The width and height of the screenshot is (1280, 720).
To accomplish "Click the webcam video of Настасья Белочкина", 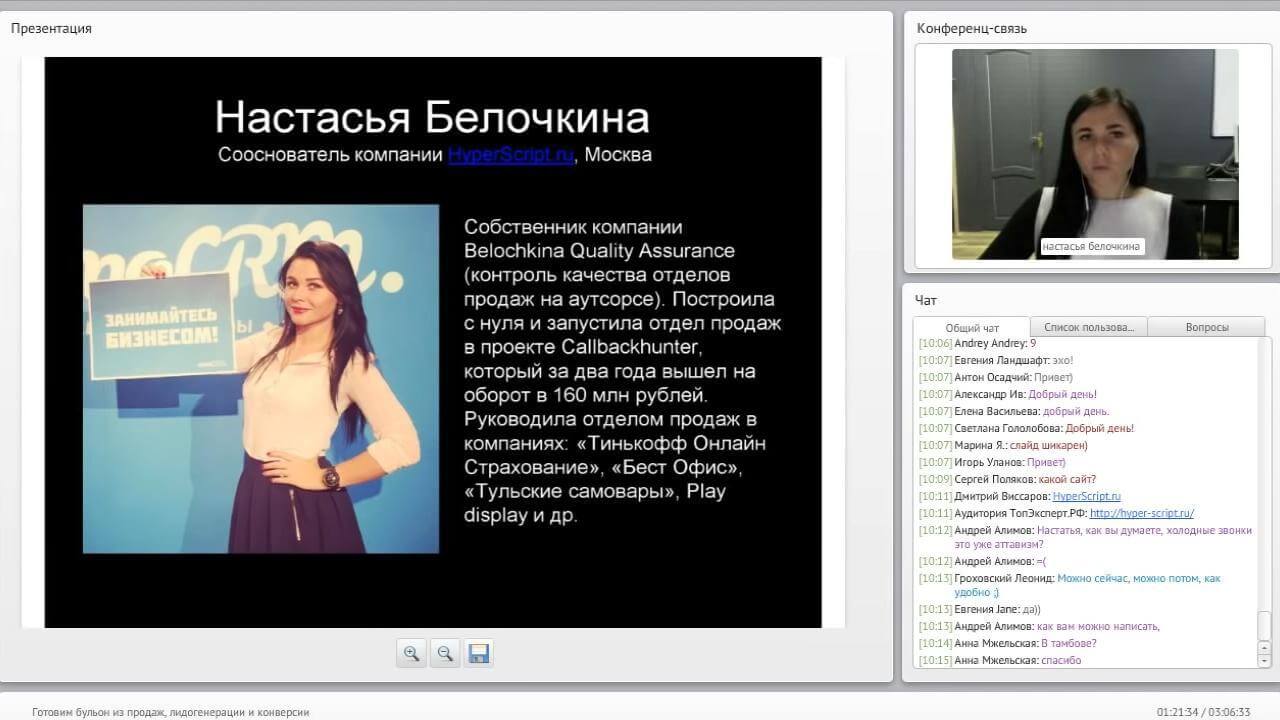I will (x=1095, y=154).
